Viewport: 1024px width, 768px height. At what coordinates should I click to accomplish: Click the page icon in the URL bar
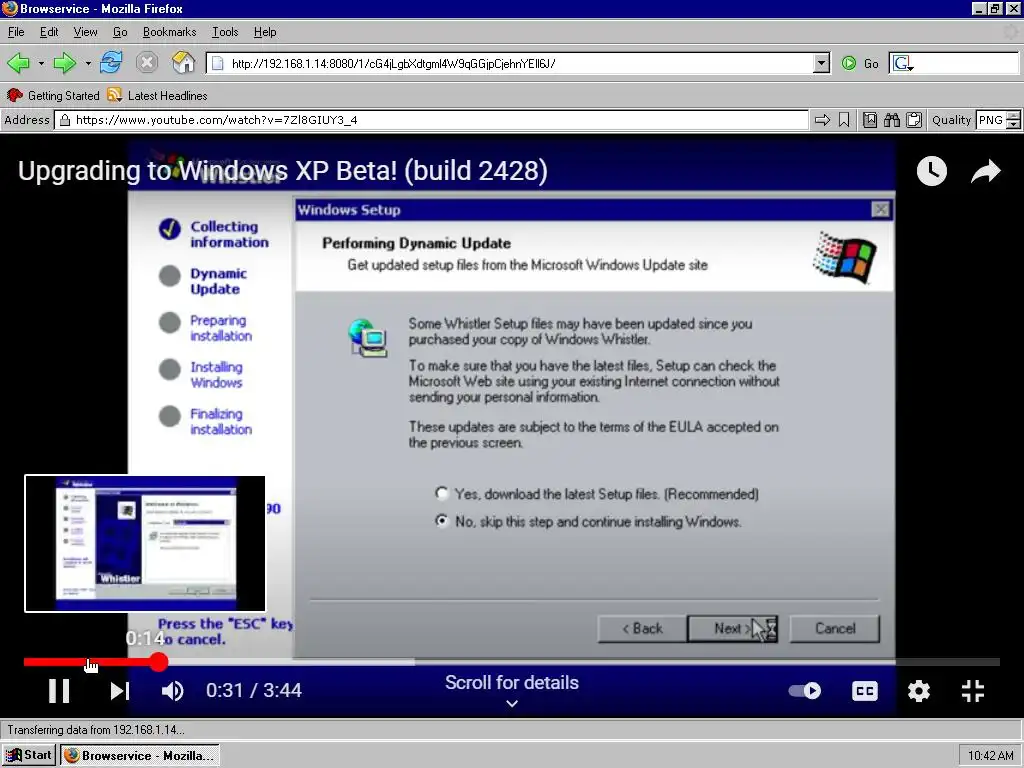pyautogui.click(x=218, y=63)
